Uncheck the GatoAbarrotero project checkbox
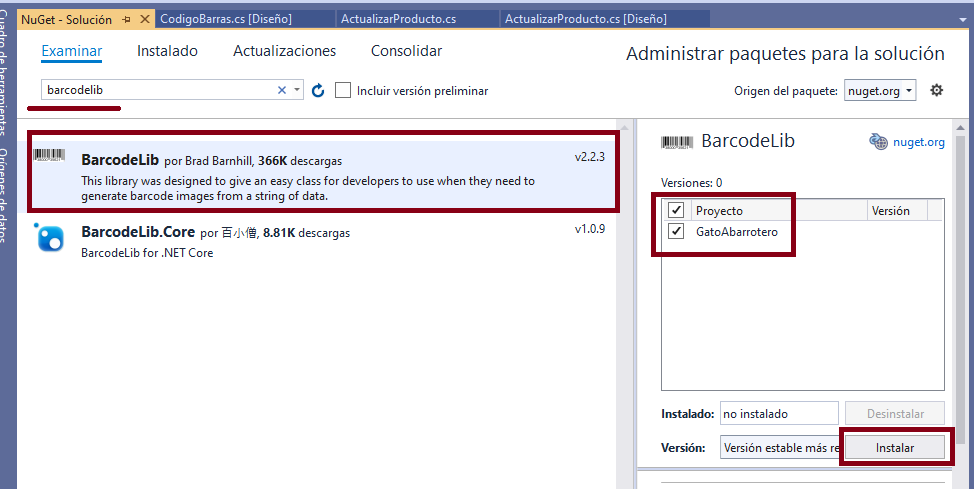The width and height of the screenshot is (974, 489). coord(676,232)
